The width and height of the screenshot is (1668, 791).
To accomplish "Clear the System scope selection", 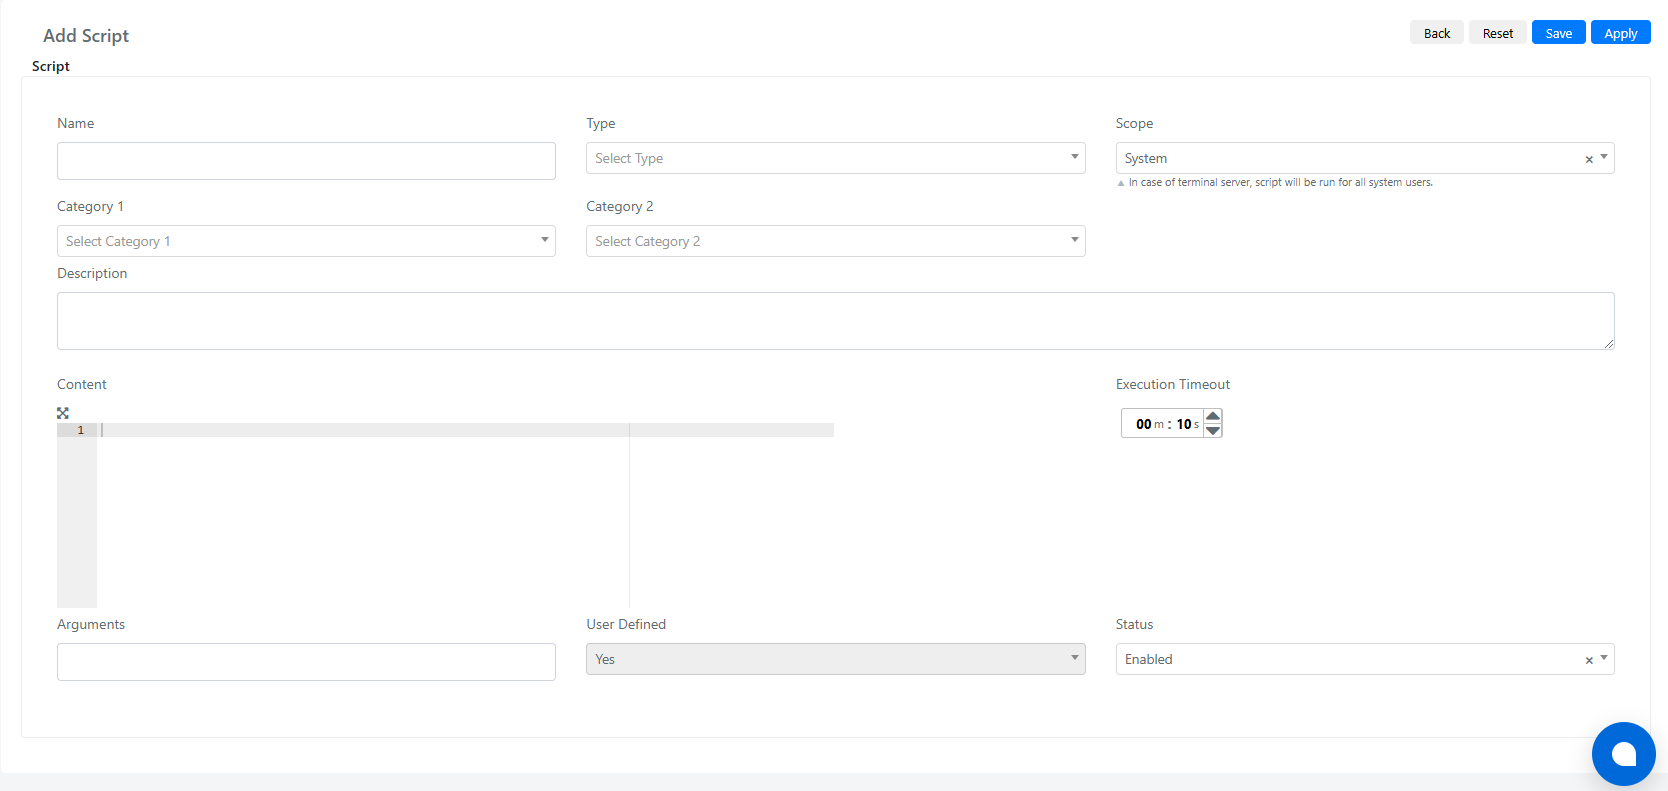I will coord(1589,159).
